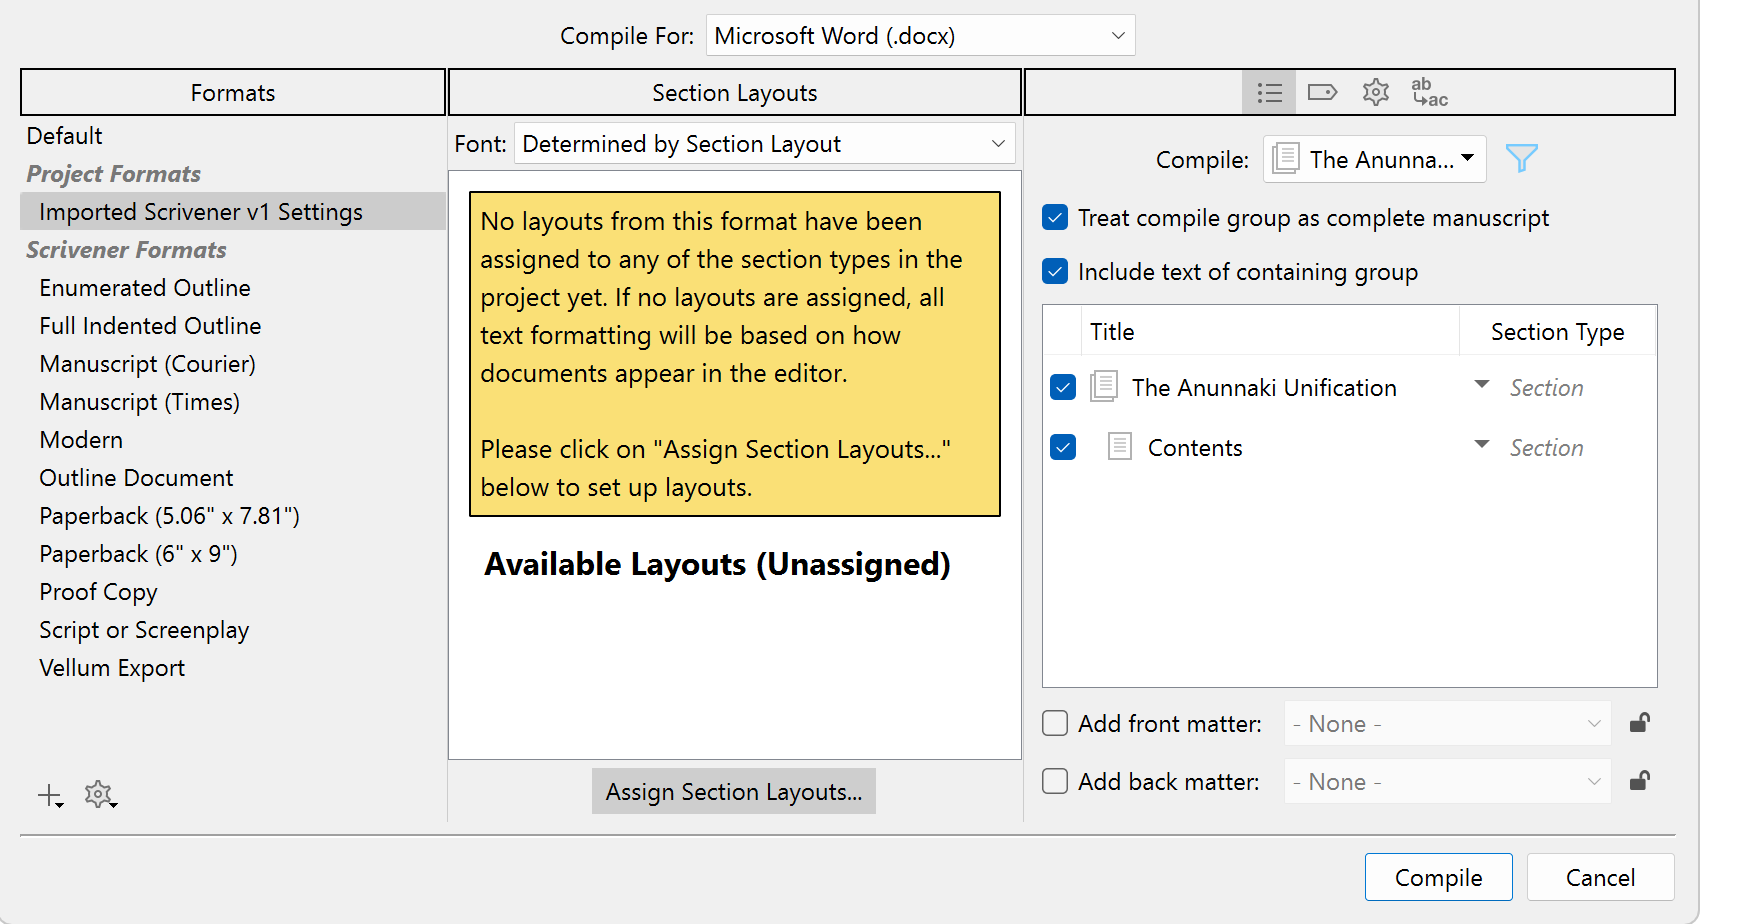Viewport: 1748px width, 924px height.
Task: Enable Add front matter checkbox
Action: [x=1055, y=723]
